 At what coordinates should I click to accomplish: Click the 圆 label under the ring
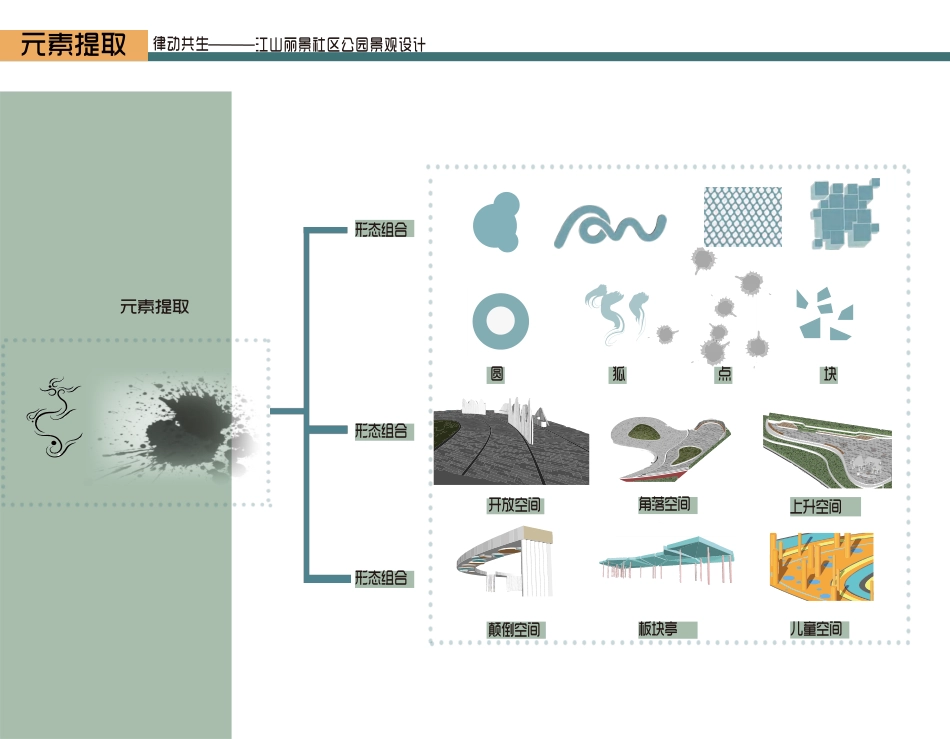click(496, 375)
